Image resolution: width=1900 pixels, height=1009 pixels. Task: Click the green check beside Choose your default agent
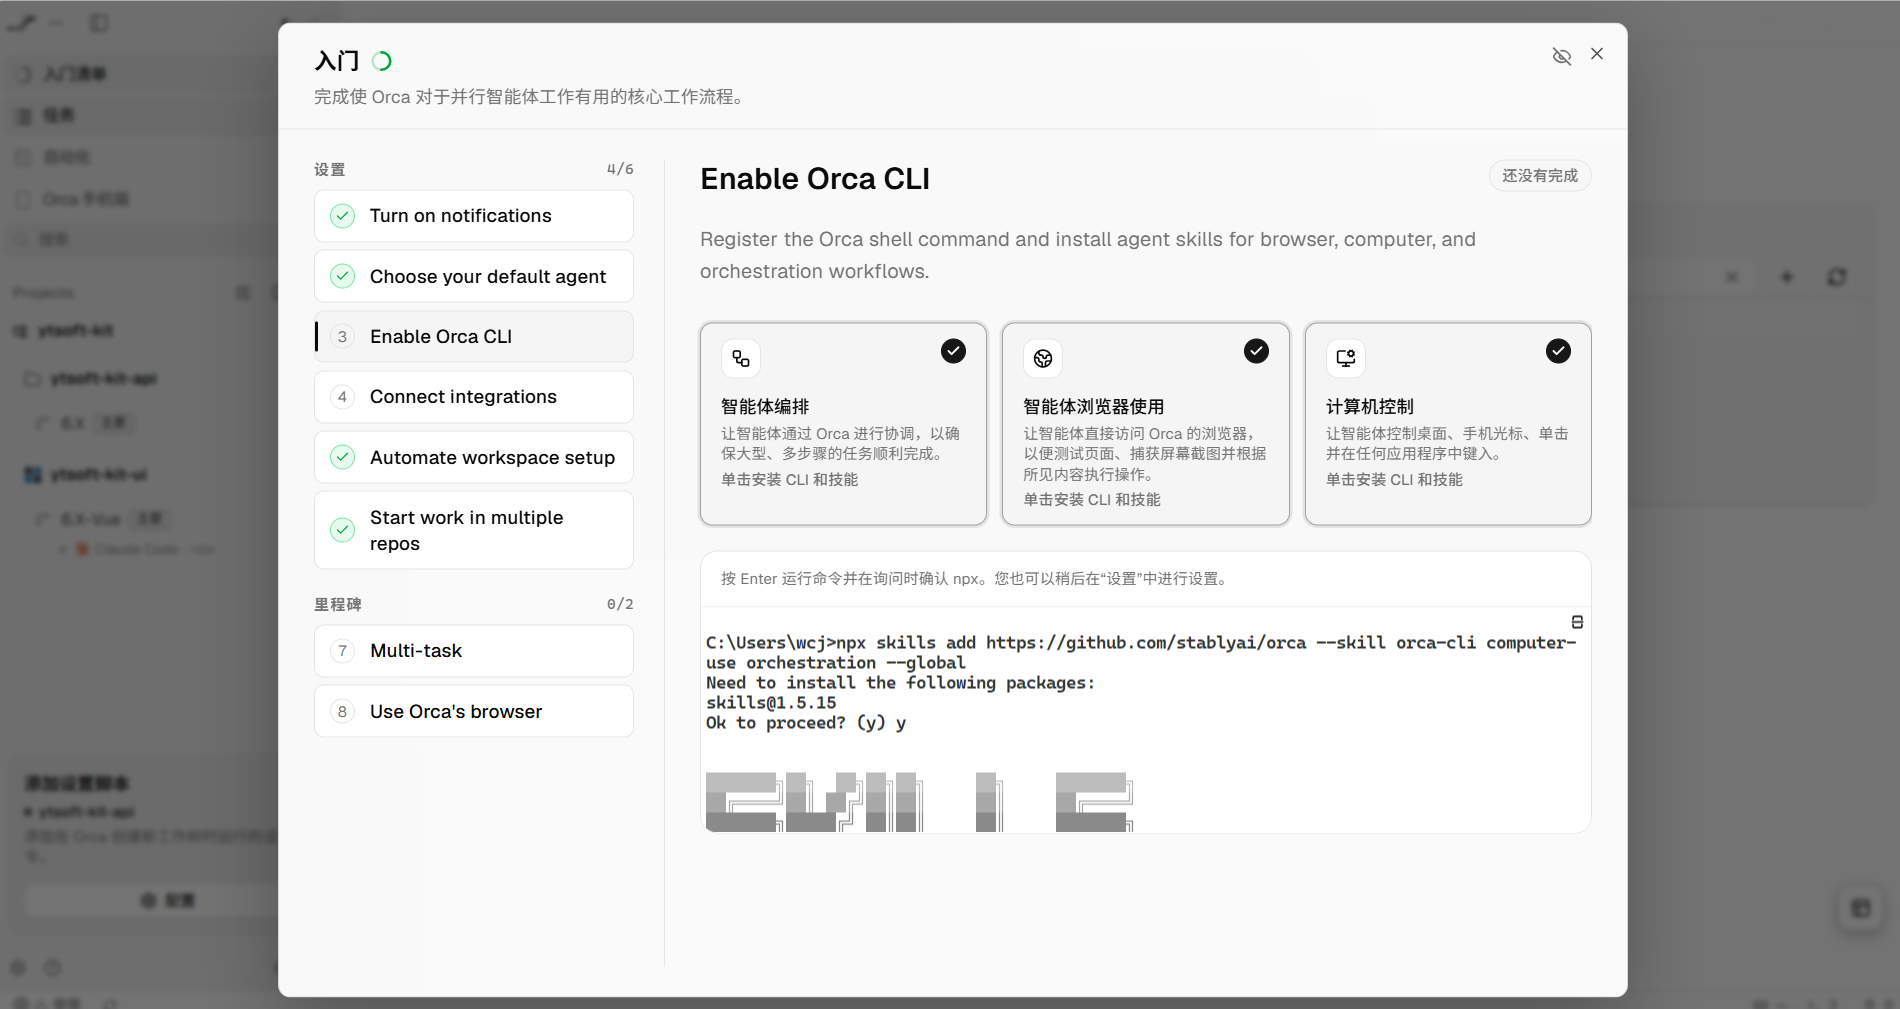tap(343, 276)
